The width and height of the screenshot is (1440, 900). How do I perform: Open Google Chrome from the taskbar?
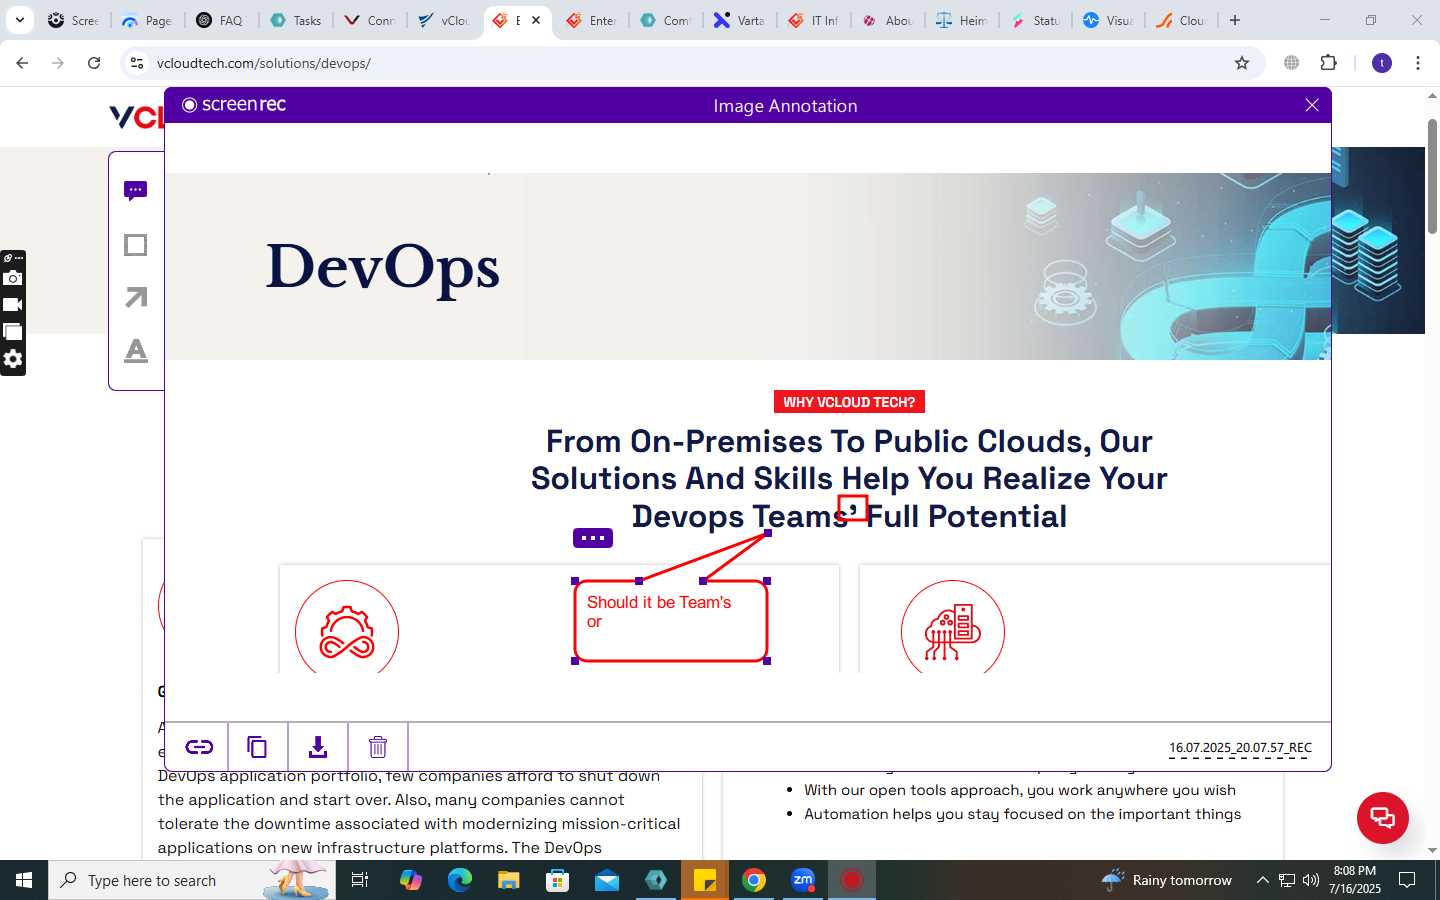754,880
